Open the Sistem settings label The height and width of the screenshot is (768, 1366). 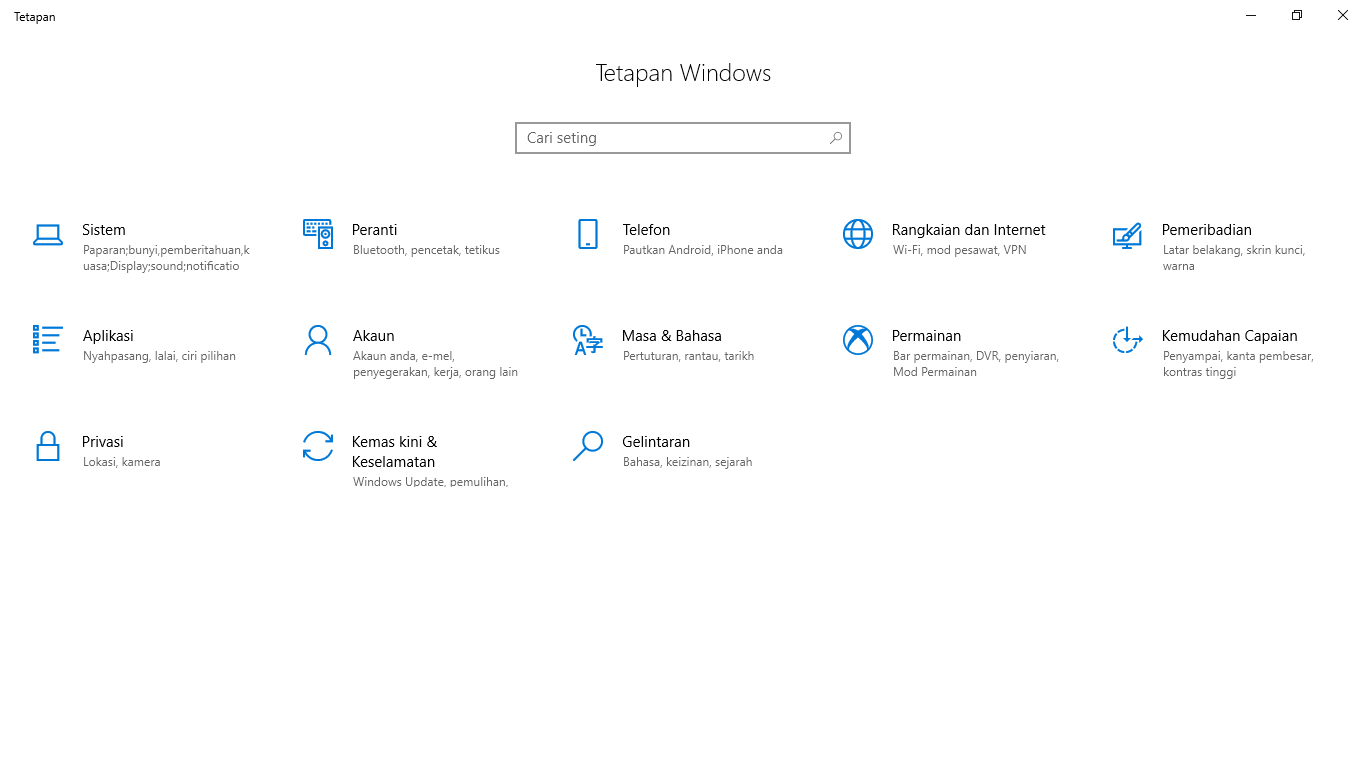click(x=104, y=230)
